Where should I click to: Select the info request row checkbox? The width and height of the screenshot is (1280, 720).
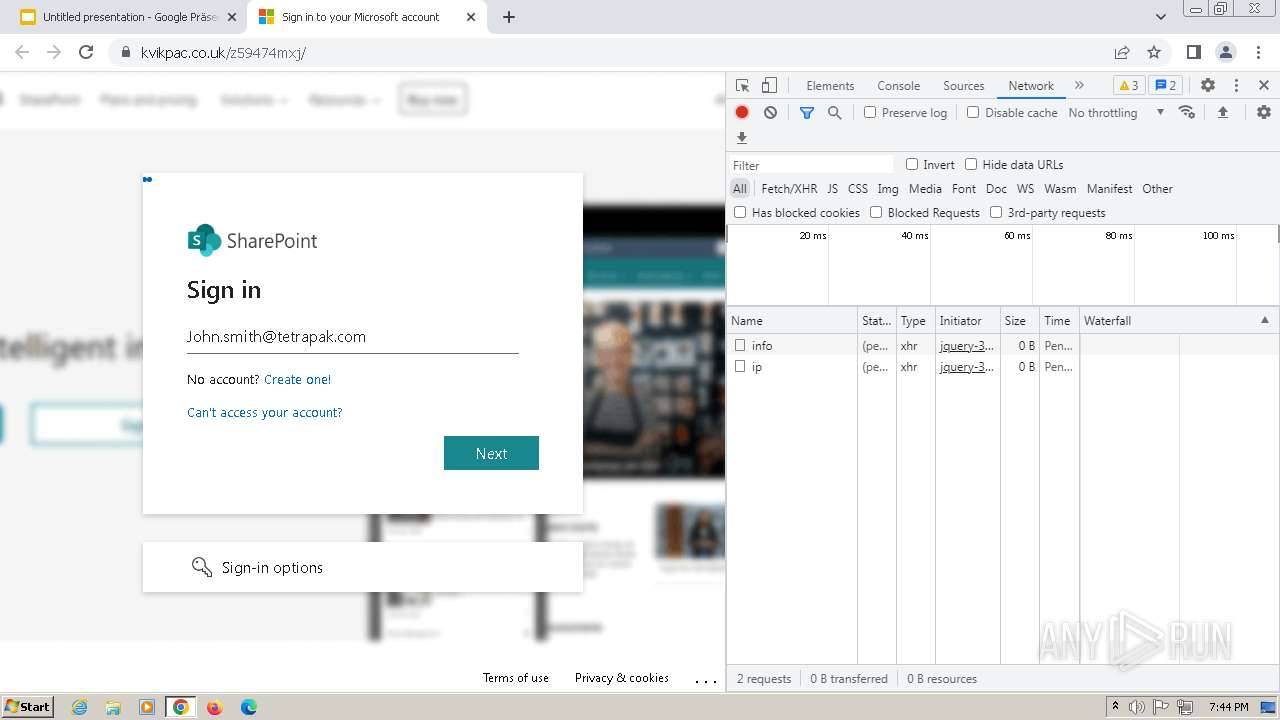pos(740,345)
